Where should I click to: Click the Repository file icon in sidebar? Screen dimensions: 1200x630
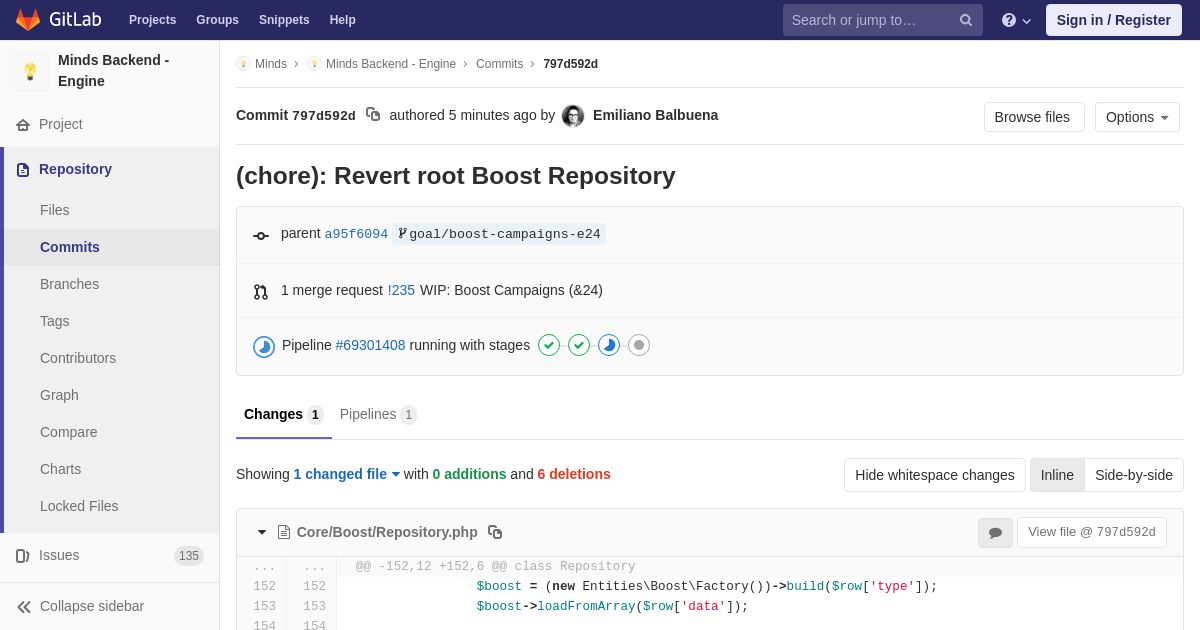[23, 170]
